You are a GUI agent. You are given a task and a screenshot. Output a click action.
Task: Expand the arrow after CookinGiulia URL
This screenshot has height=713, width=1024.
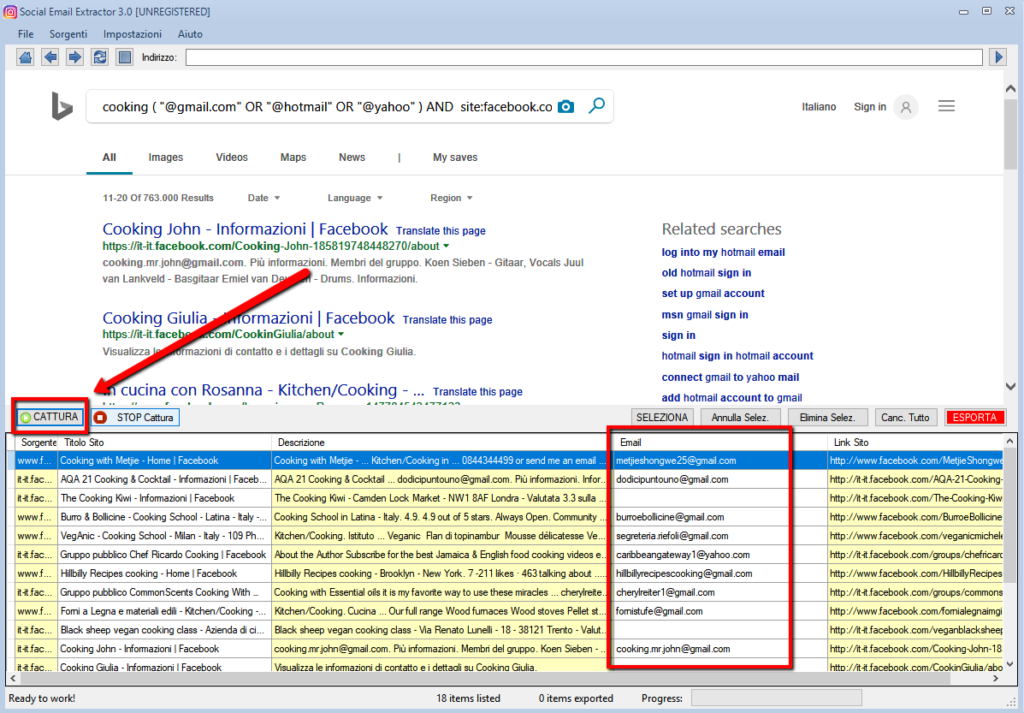340,334
